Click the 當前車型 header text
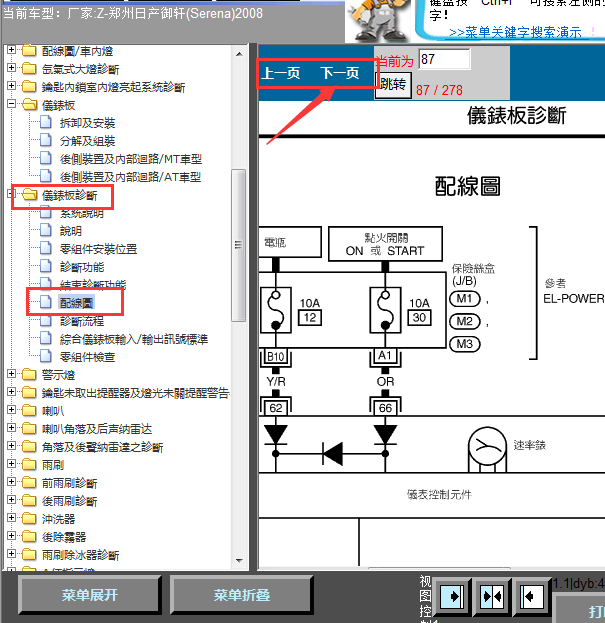 133,14
